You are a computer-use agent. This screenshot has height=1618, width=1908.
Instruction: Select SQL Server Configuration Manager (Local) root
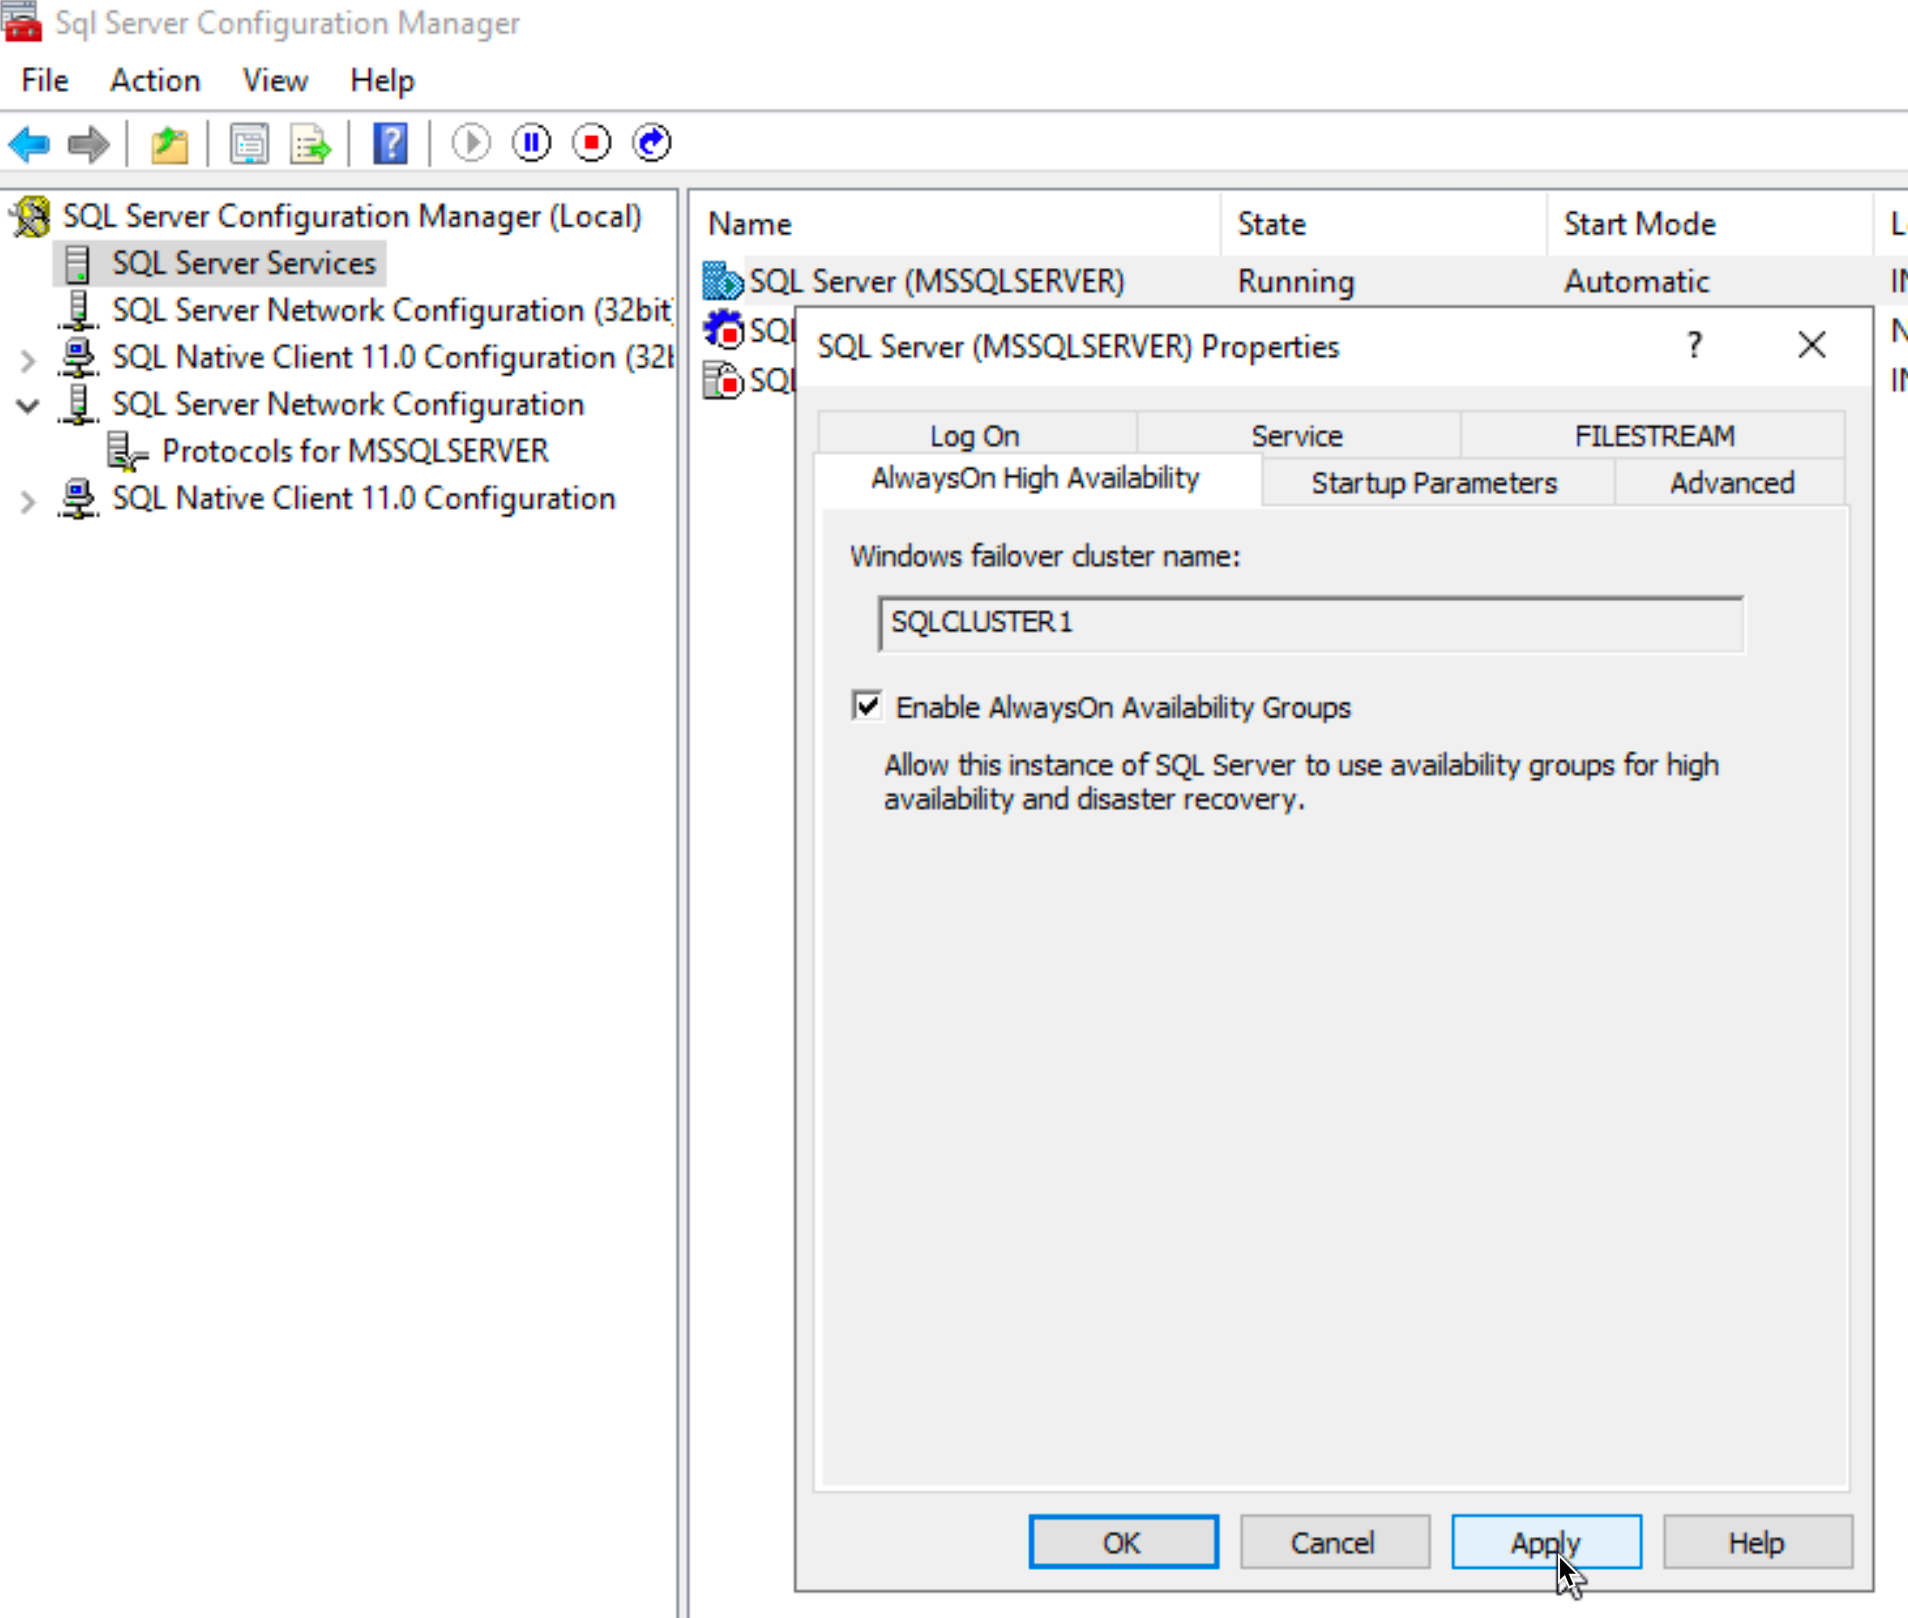[x=352, y=216]
